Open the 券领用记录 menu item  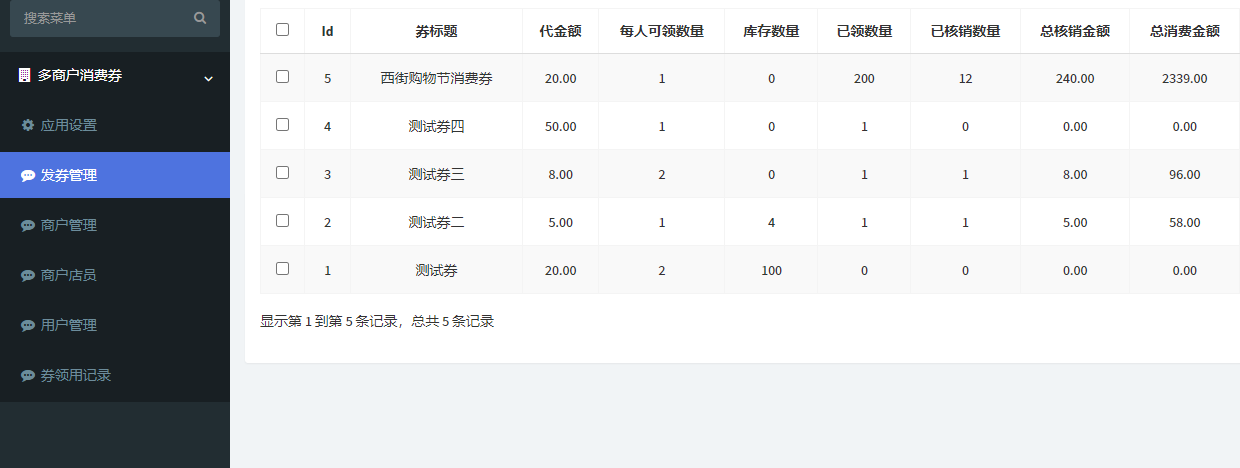[75, 375]
